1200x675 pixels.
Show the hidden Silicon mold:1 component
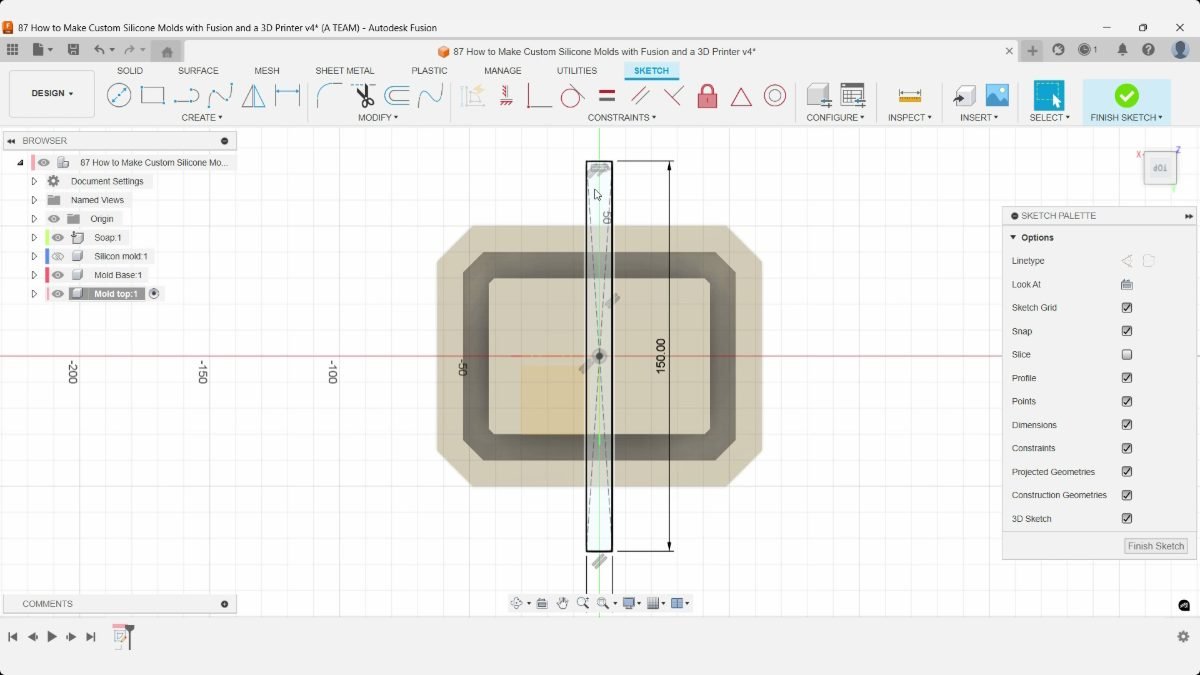click(x=58, y=257)
